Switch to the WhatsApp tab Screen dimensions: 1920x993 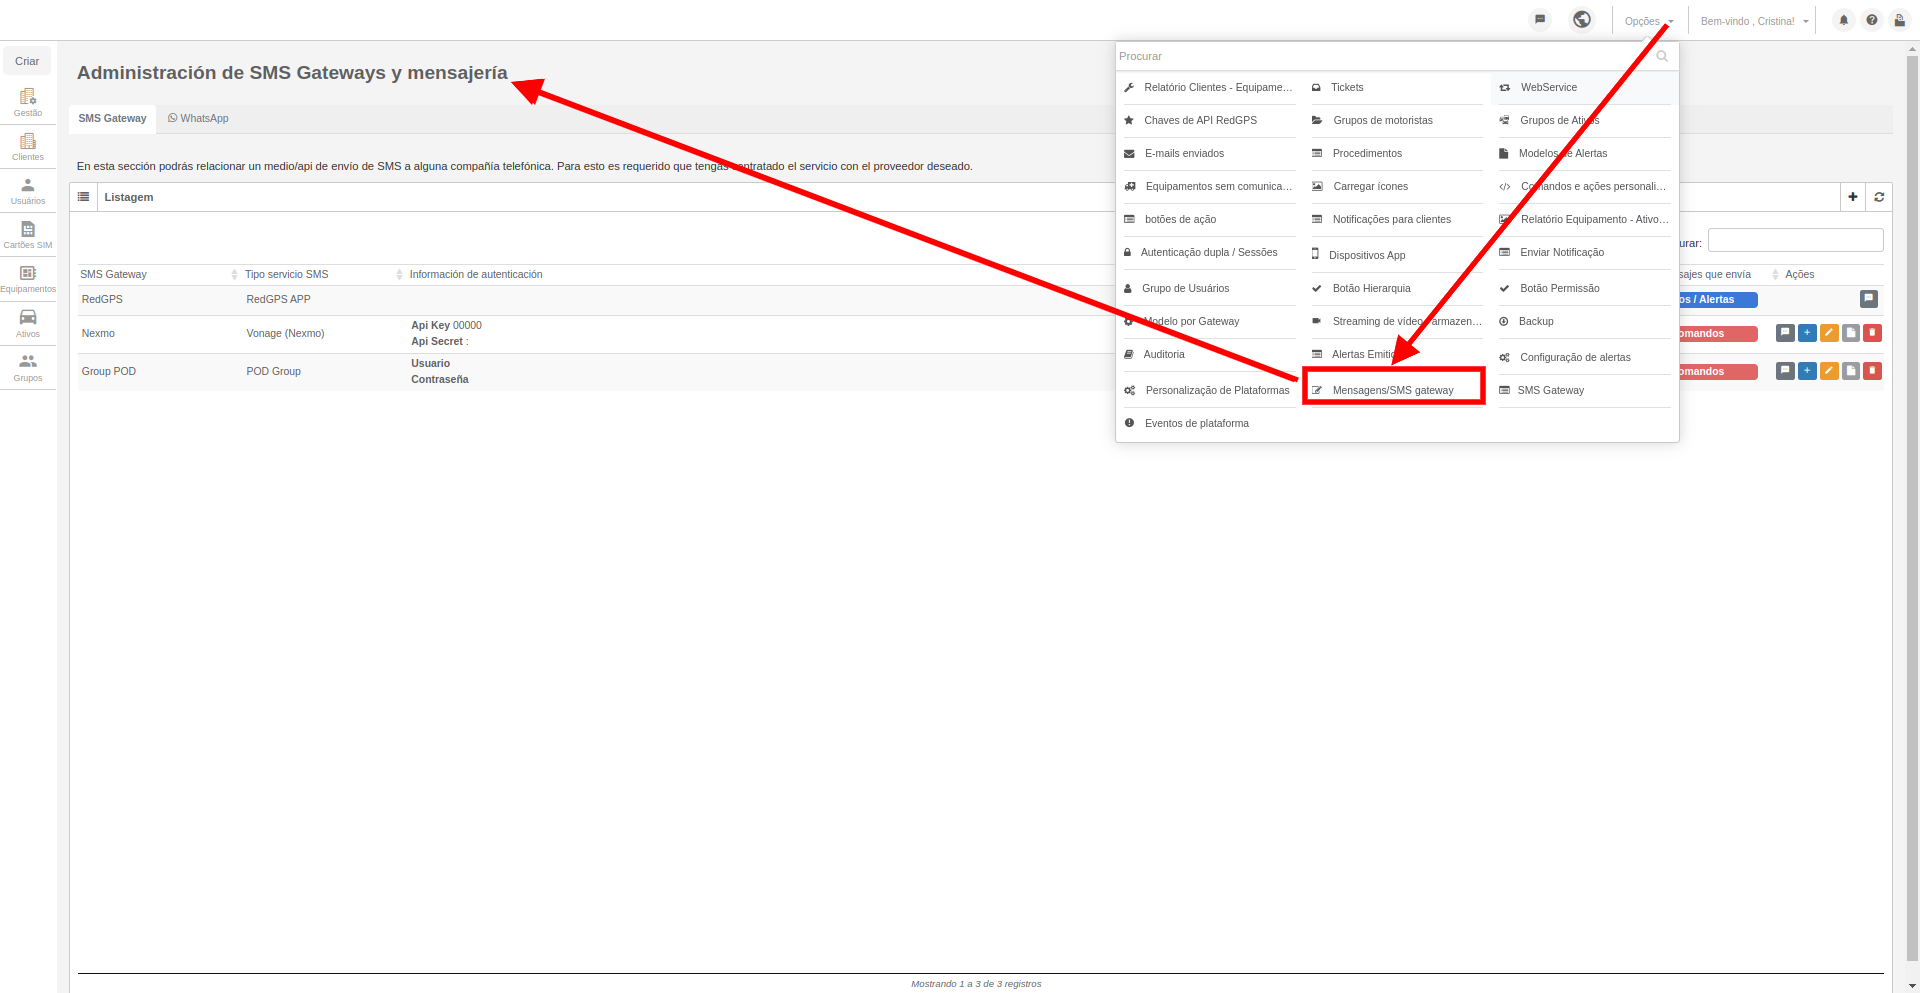click(198, 118)
